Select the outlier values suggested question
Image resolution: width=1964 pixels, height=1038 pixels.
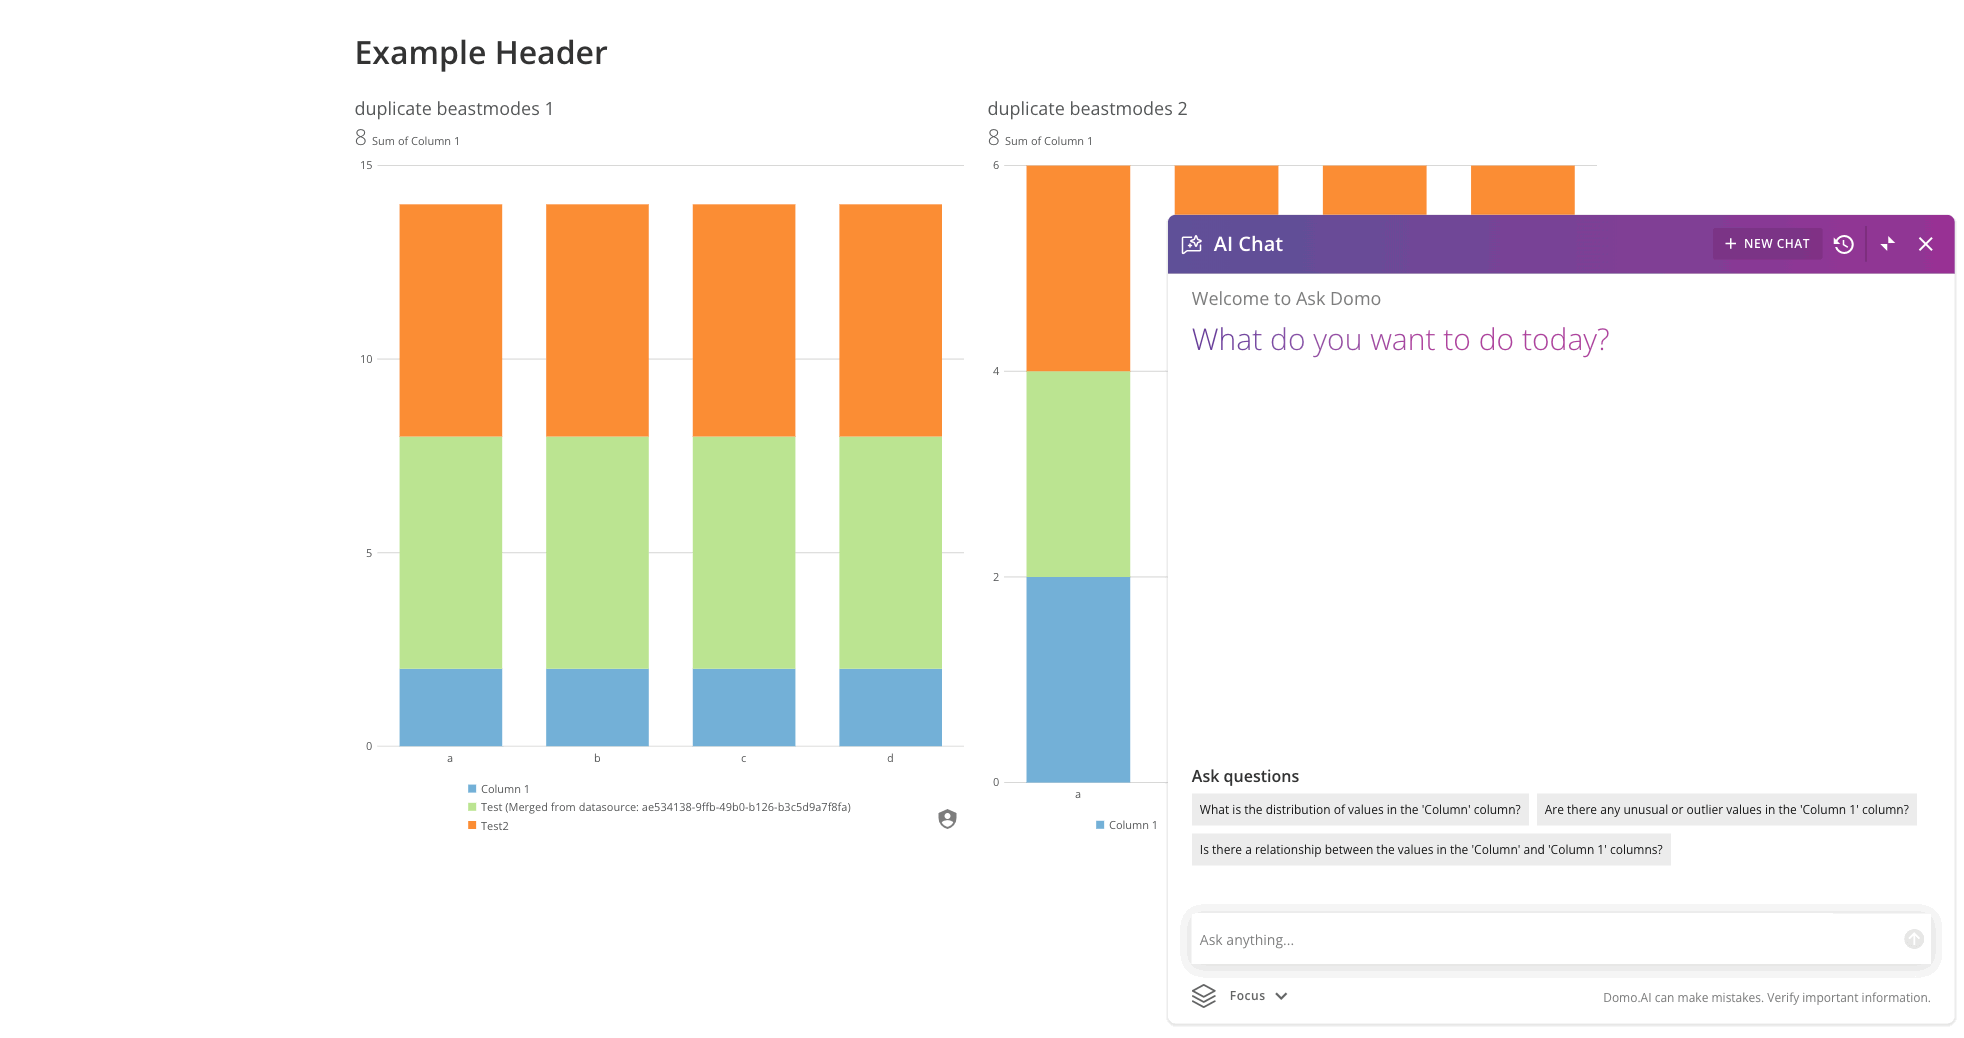pos(1726,810)
